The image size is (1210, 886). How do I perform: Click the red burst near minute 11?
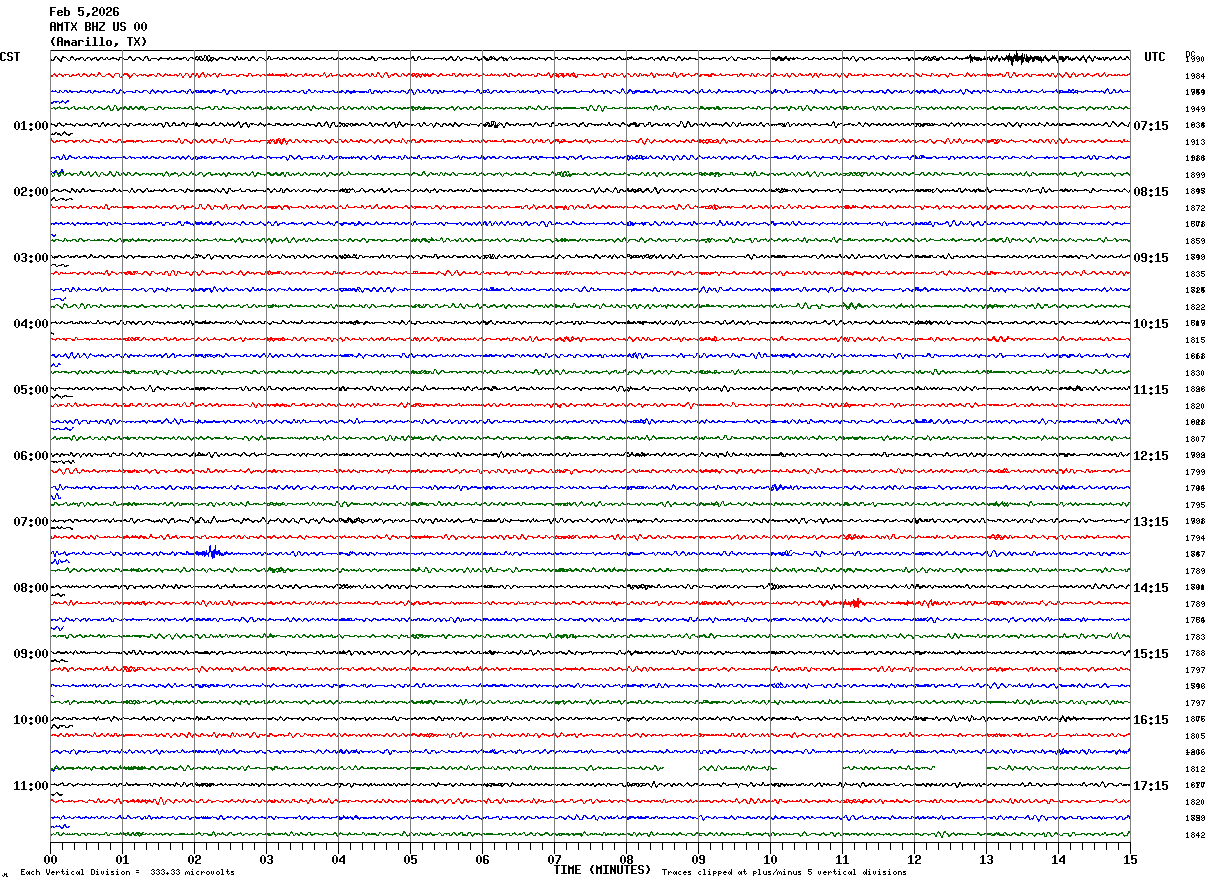coord(853,602)
